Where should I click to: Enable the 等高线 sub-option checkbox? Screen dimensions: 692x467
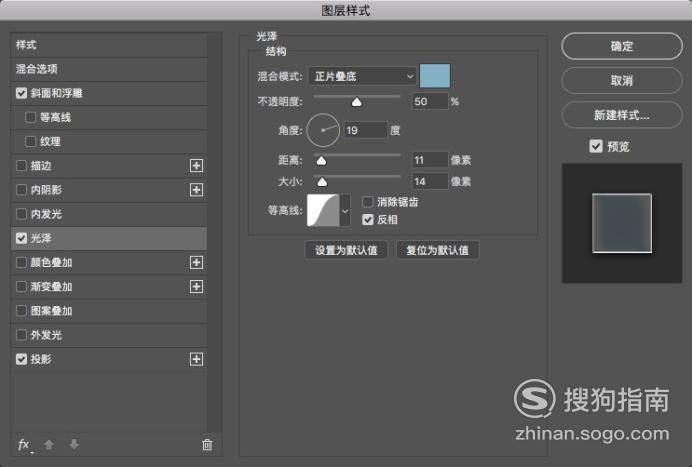(30, 117)
